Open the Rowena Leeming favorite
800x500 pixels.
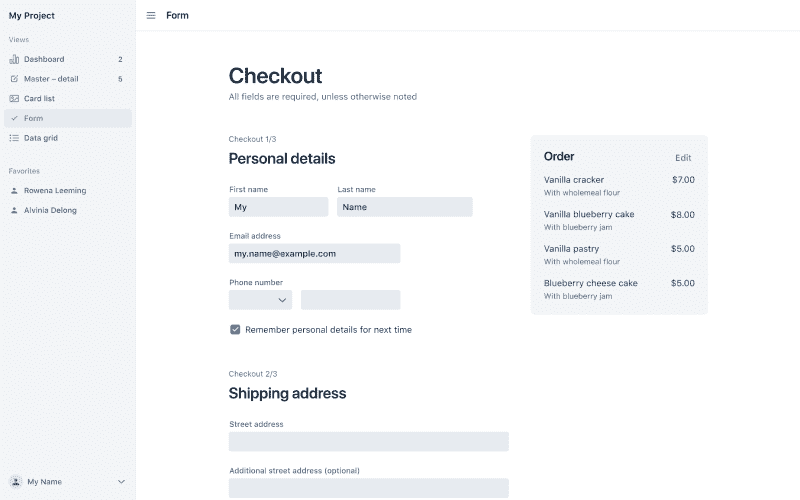(55, 190)
